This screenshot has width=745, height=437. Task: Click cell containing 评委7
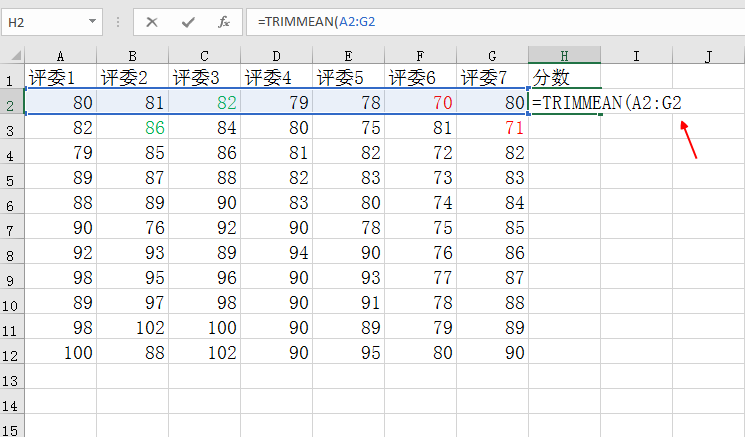[492, 76]
